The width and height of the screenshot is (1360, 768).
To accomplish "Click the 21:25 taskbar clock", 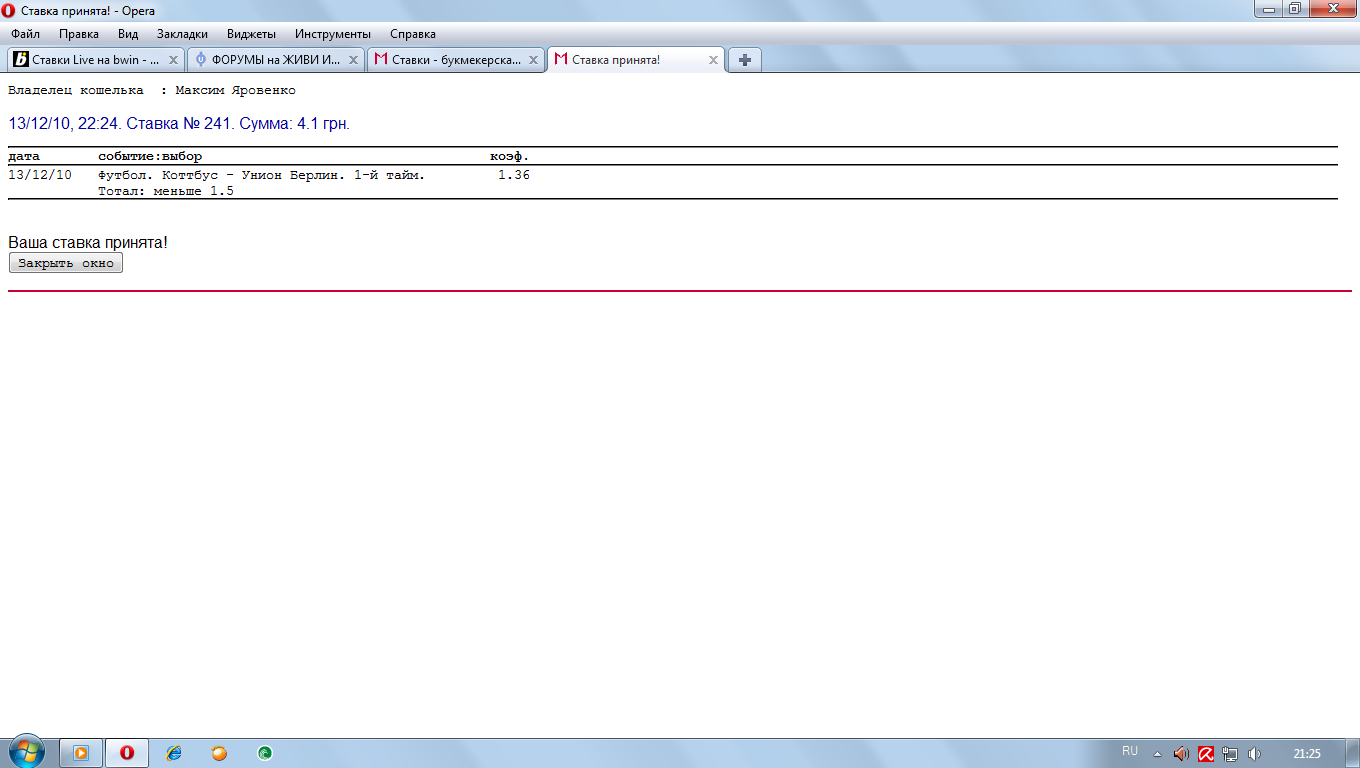I will 1307,754.
